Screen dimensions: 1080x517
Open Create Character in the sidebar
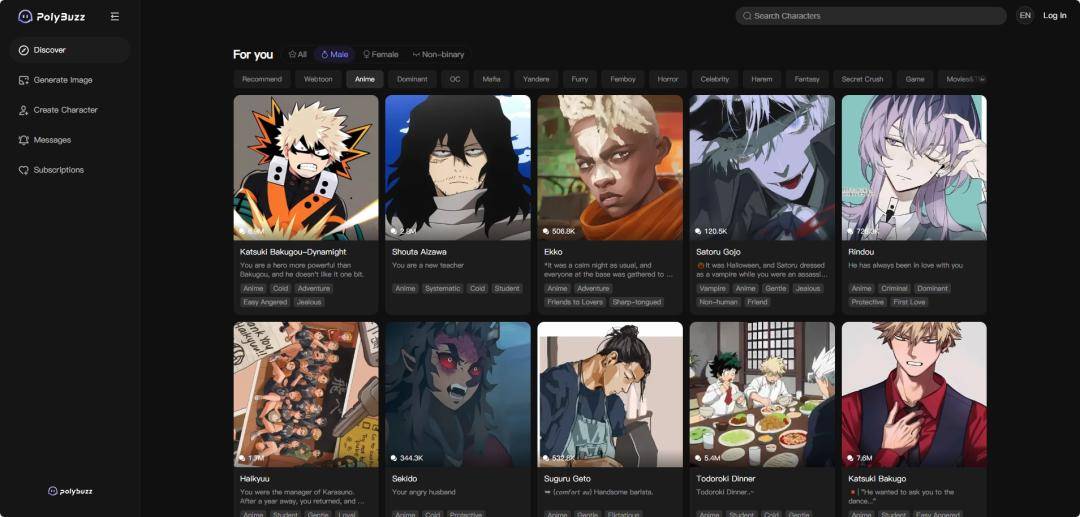pos(70,110)
